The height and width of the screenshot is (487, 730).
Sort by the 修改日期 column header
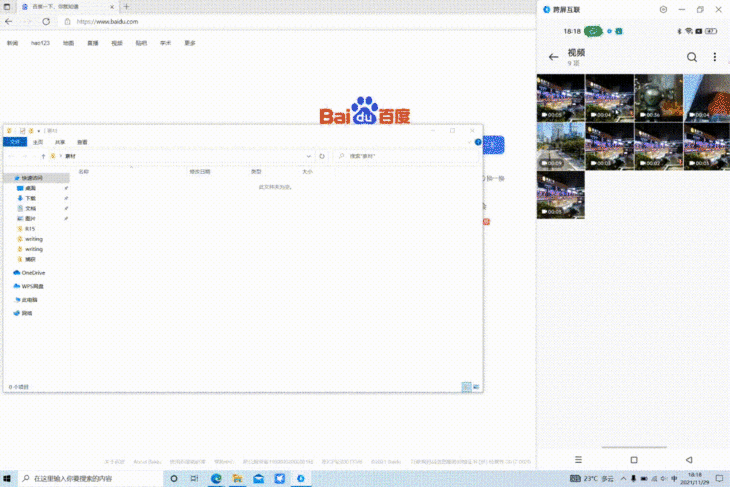tap(200, 172)
